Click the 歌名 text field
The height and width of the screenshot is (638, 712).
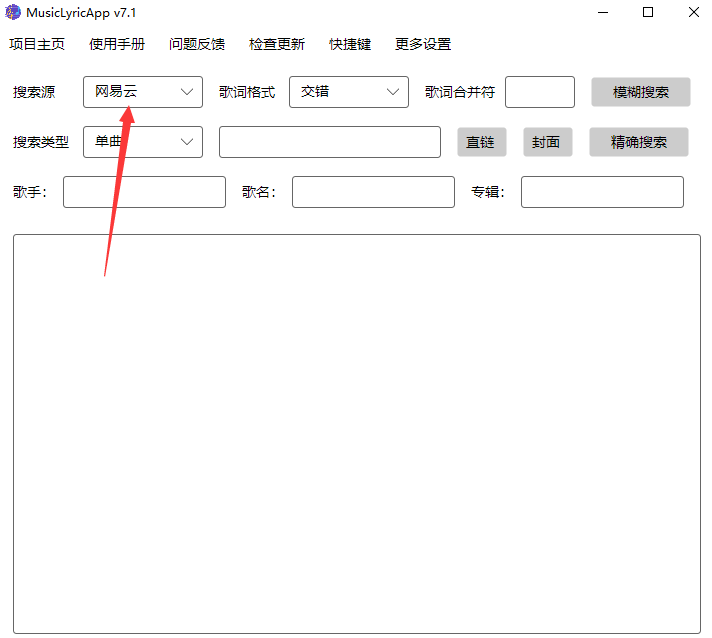373,192
